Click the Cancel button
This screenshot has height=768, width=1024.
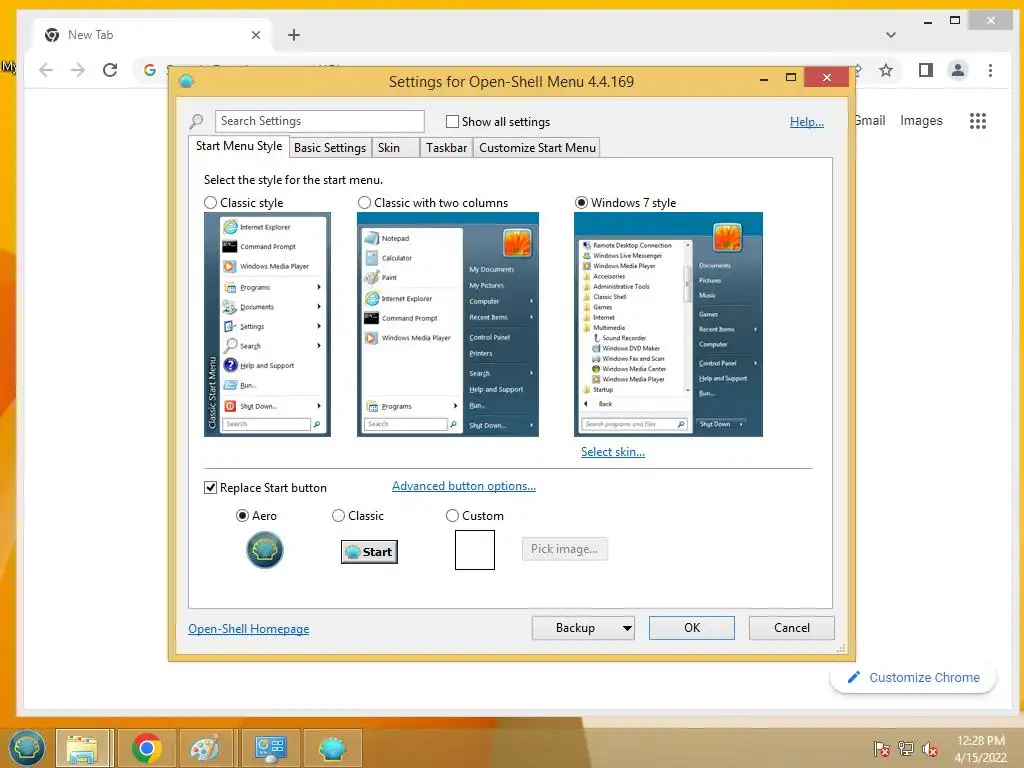point(792,628)
